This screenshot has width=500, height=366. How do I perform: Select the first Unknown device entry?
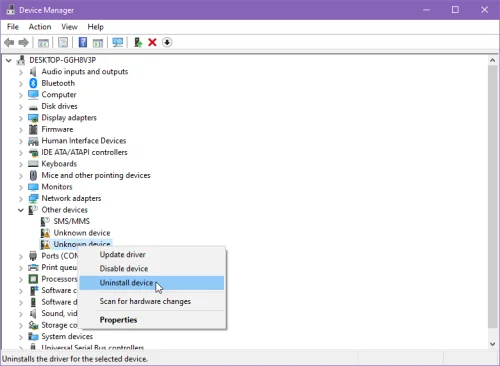[82, 233]
